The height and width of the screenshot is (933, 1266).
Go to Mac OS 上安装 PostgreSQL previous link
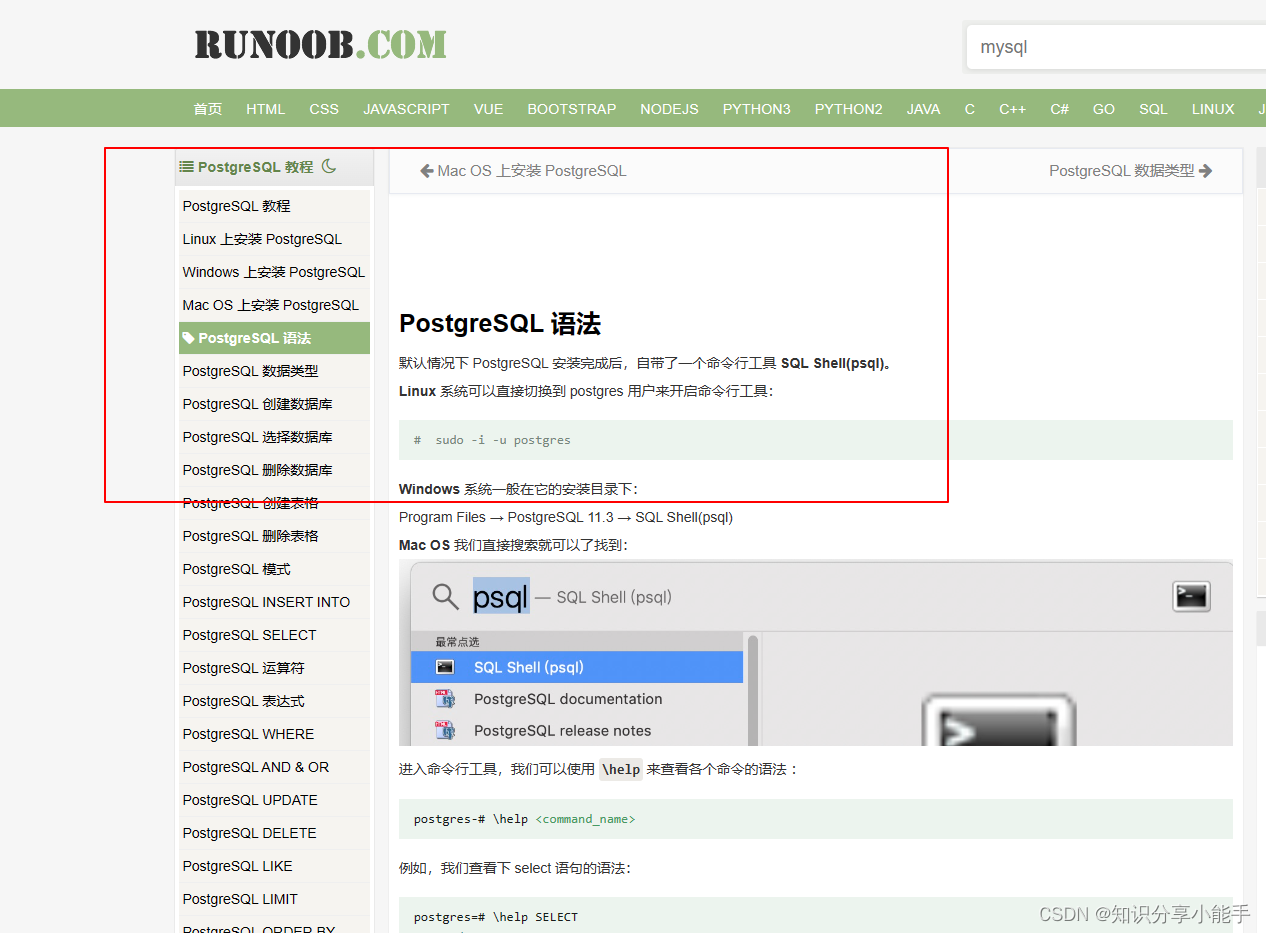[x=532, y=171]
